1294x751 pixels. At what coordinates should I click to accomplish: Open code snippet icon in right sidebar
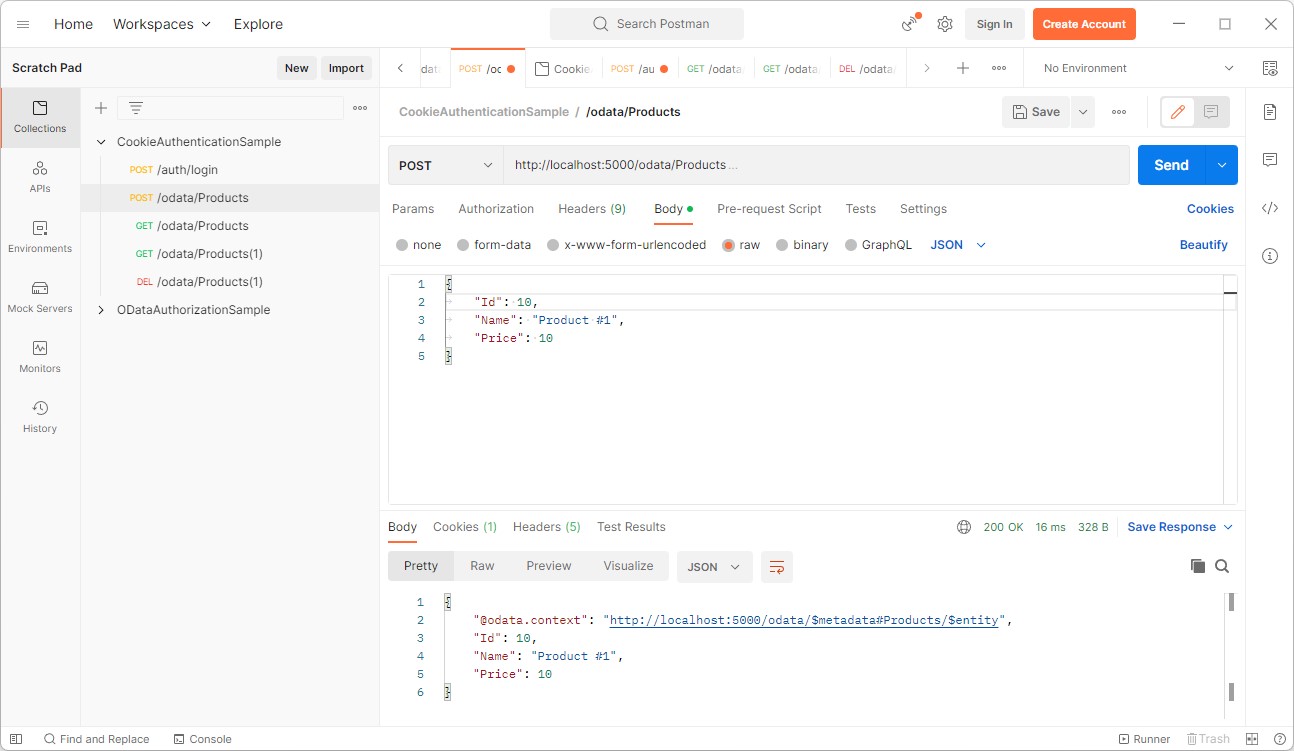pyautogui.click(x=1270, y=208)
